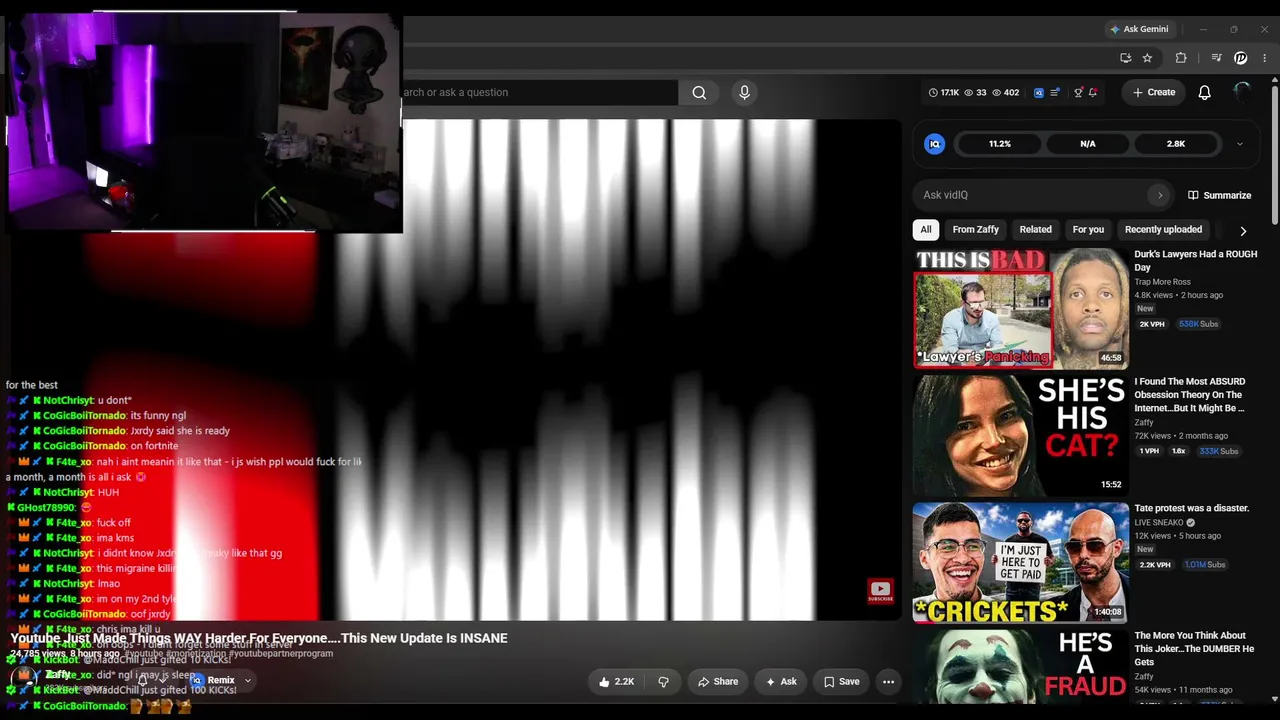
Task: Click the magnifier search button
Action: click(699, 93)
